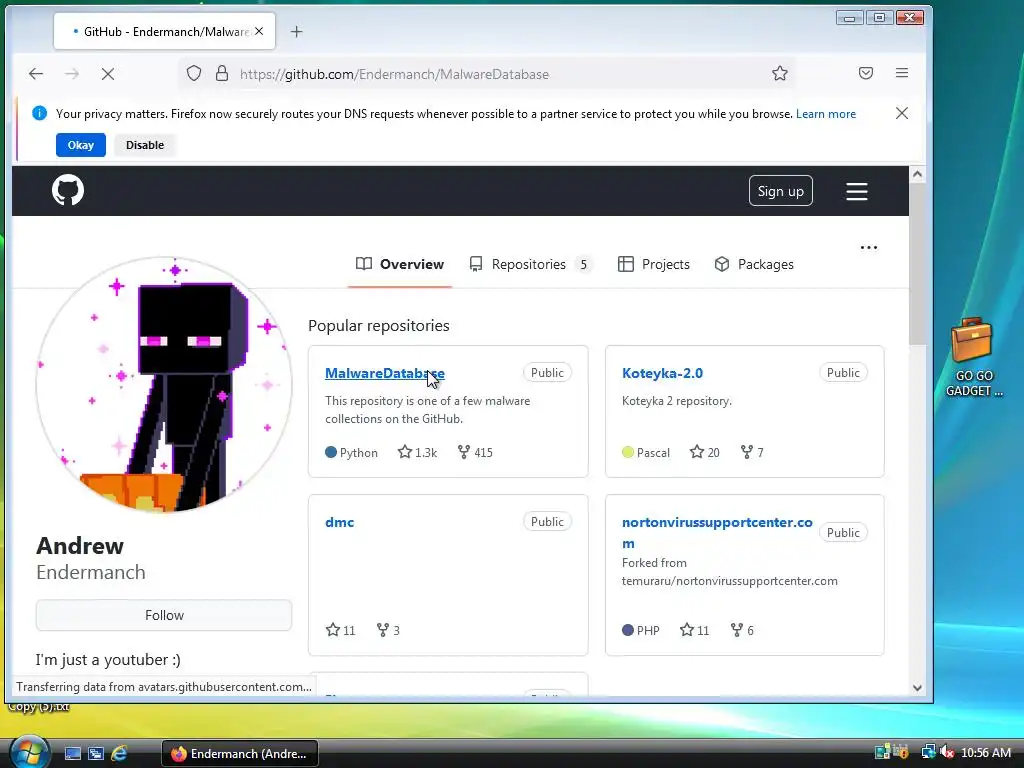Click Disable in the DNS notice
This screenshot has height=768, width=1024.
coord(144,145)
